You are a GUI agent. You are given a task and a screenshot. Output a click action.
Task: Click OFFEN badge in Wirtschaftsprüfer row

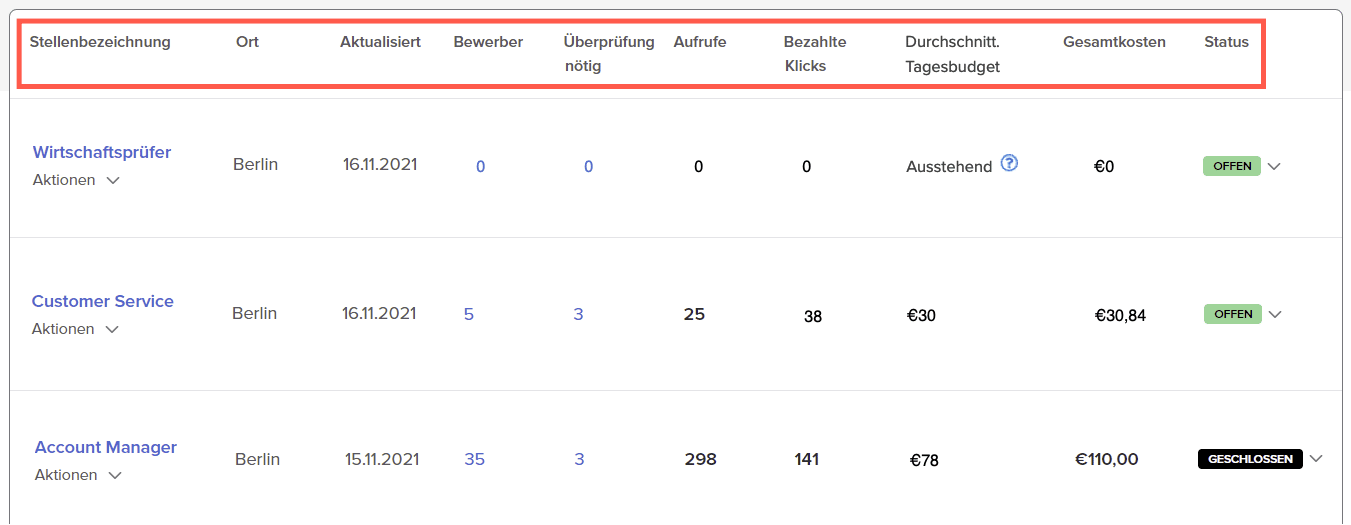(x=1232, y=166)
